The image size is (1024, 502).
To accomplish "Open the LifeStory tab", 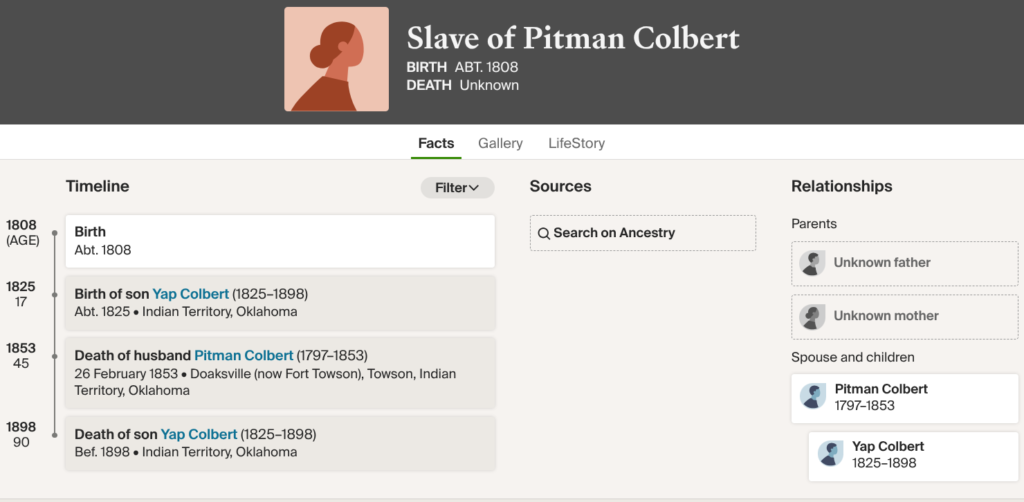I will (576, 143).
